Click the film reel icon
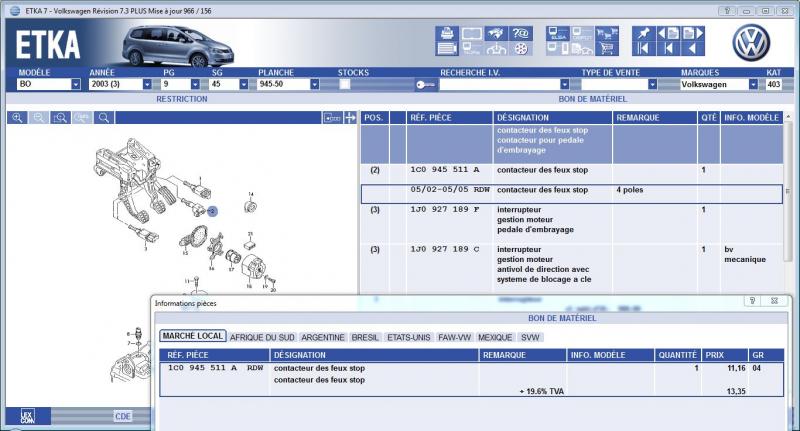Image resolution: width=800 pixels, height=431 pixels. coord(521,48)
